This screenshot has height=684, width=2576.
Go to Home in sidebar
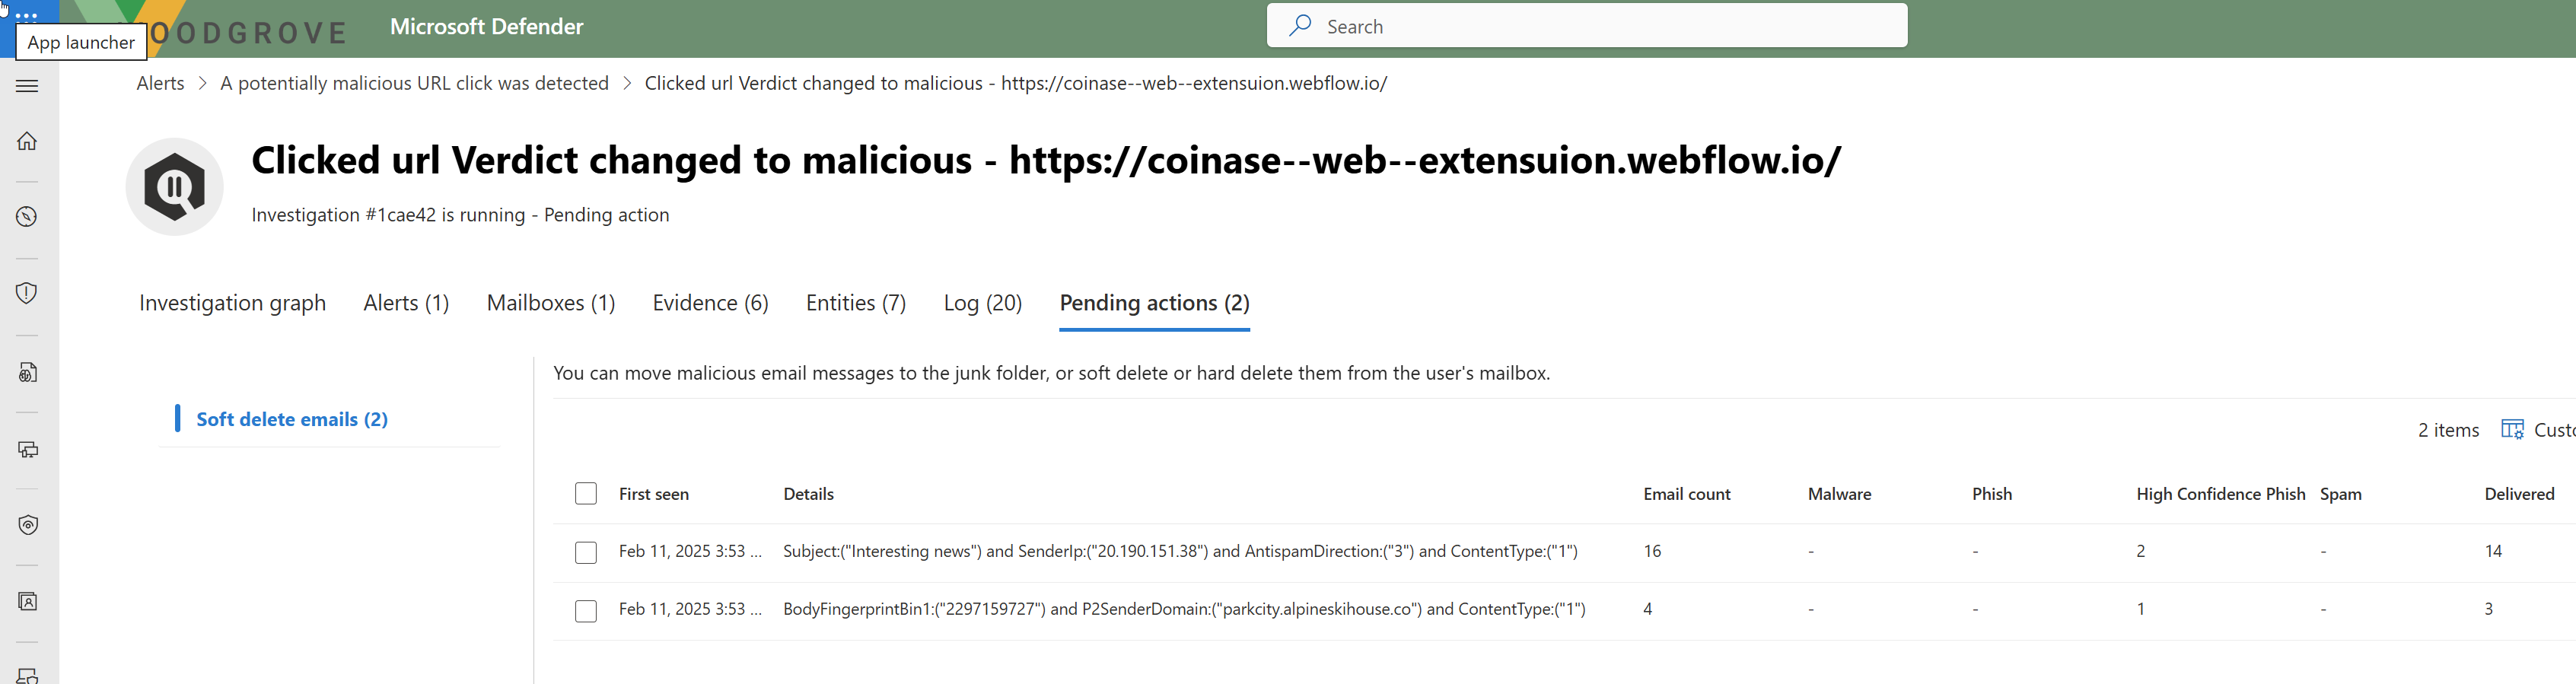pyautogui.click(x=28, y=141)
